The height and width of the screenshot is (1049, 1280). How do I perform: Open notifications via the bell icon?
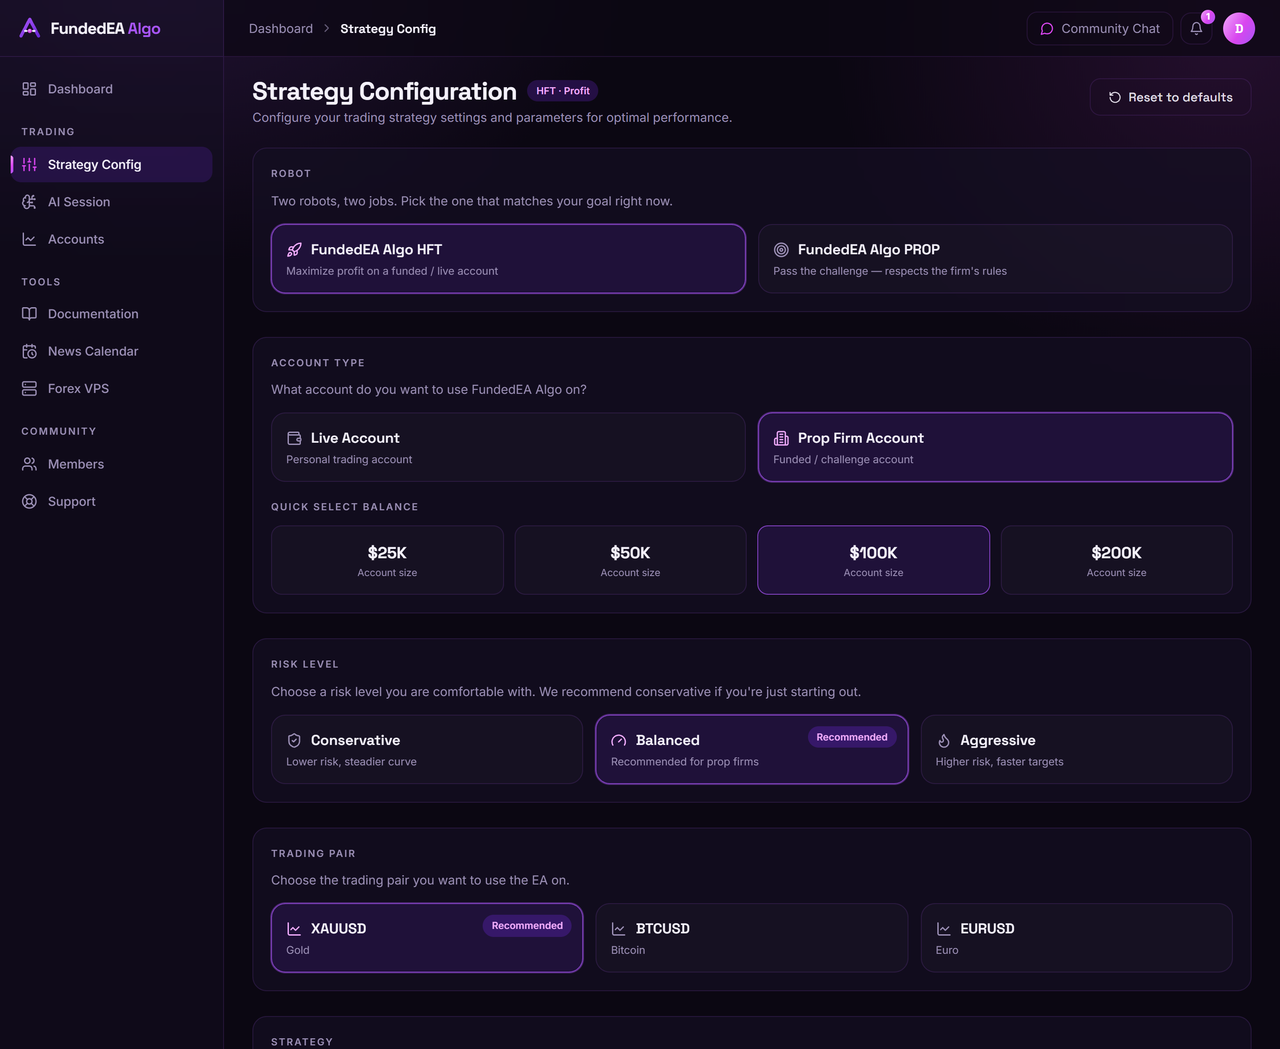1196,29
